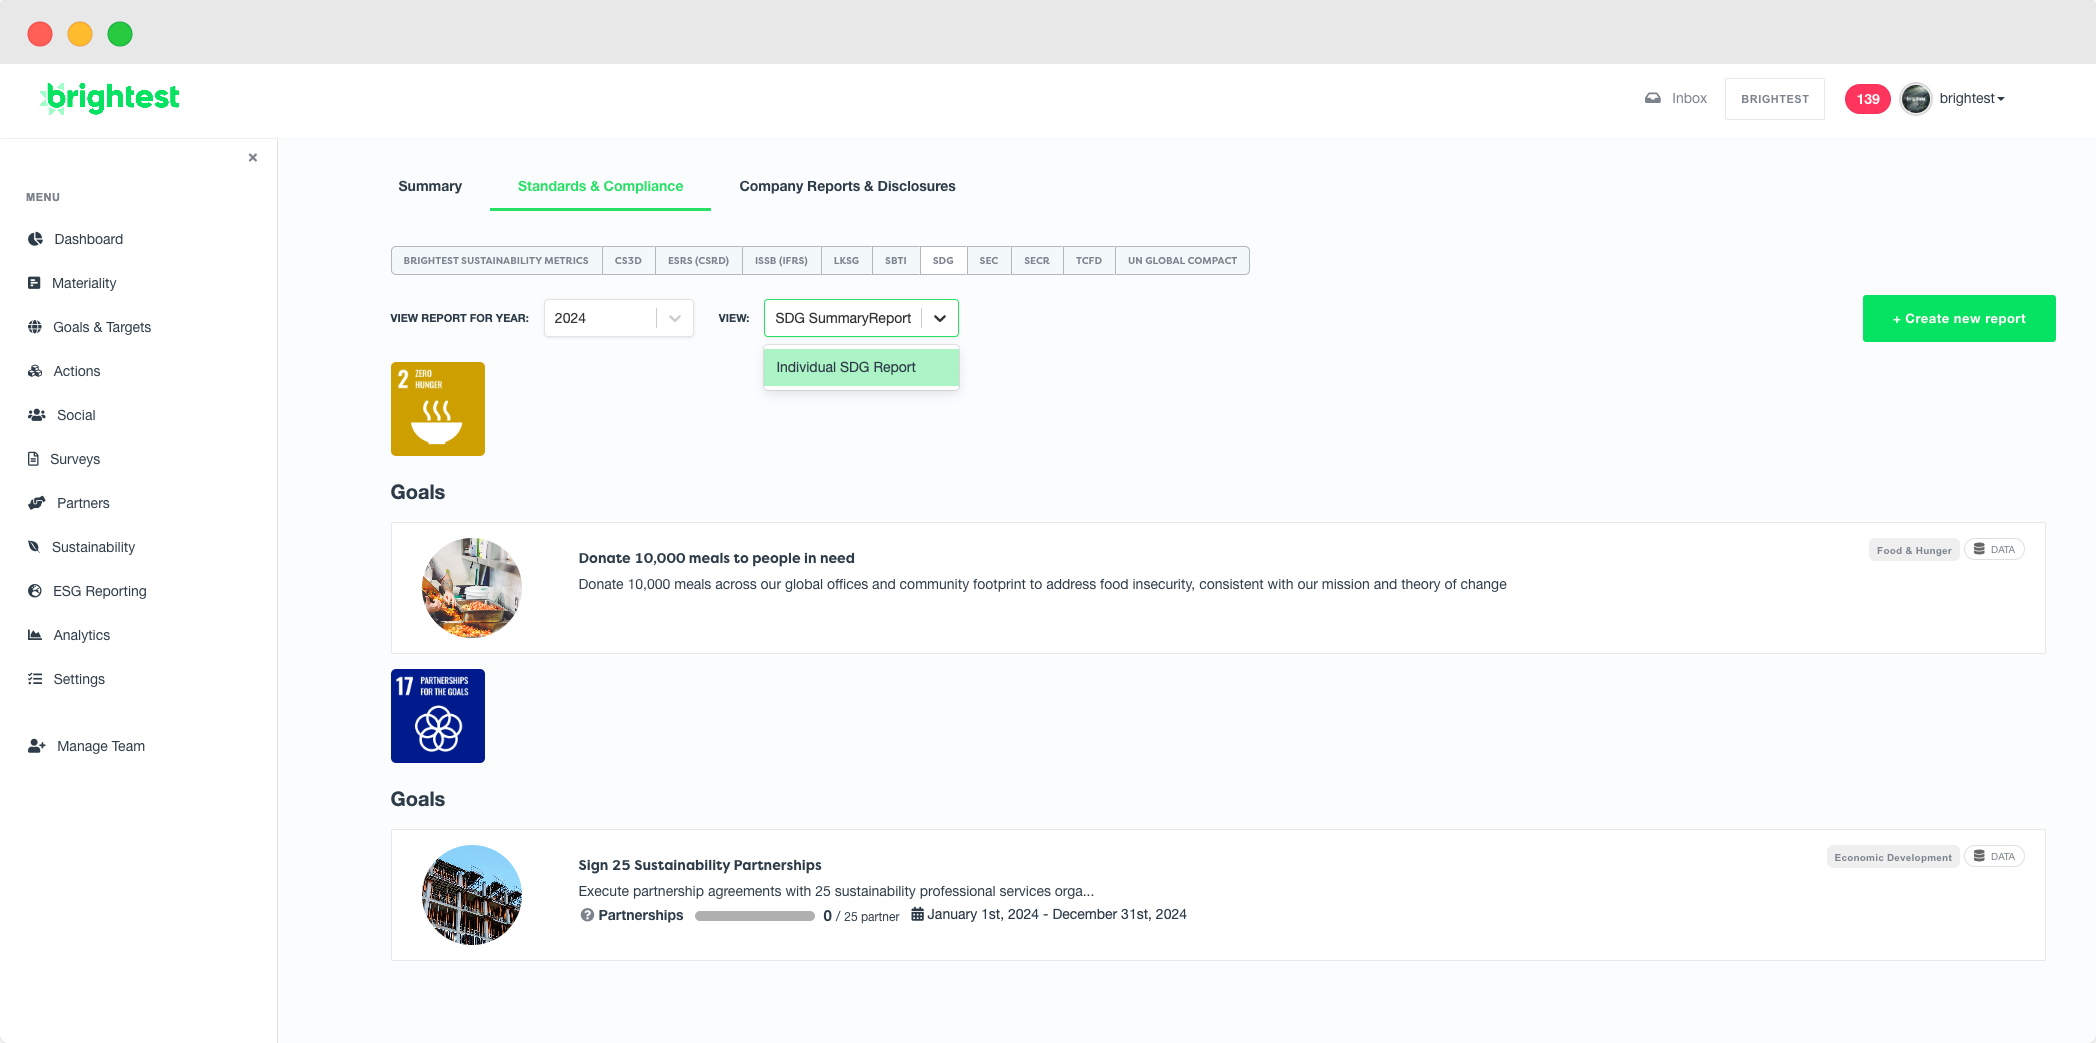
Task: Close the sidebar menu with X
Action: [x=253, y=157]
